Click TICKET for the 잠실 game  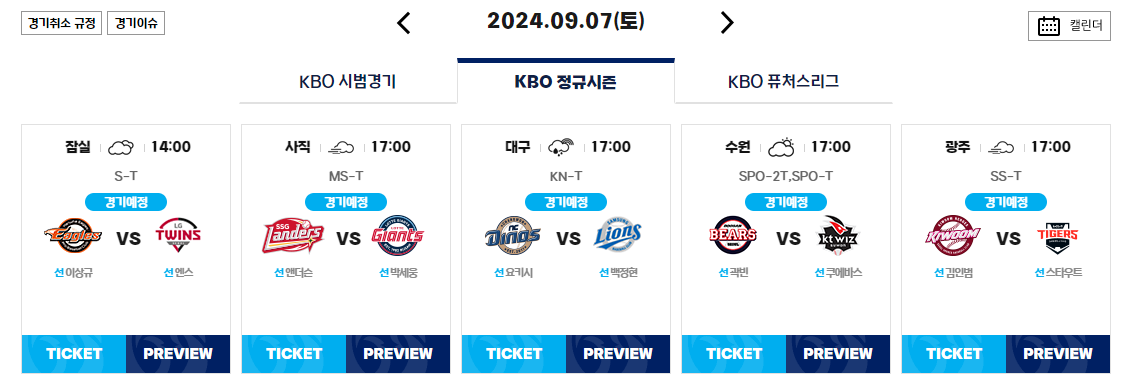[x=74, y=354]
